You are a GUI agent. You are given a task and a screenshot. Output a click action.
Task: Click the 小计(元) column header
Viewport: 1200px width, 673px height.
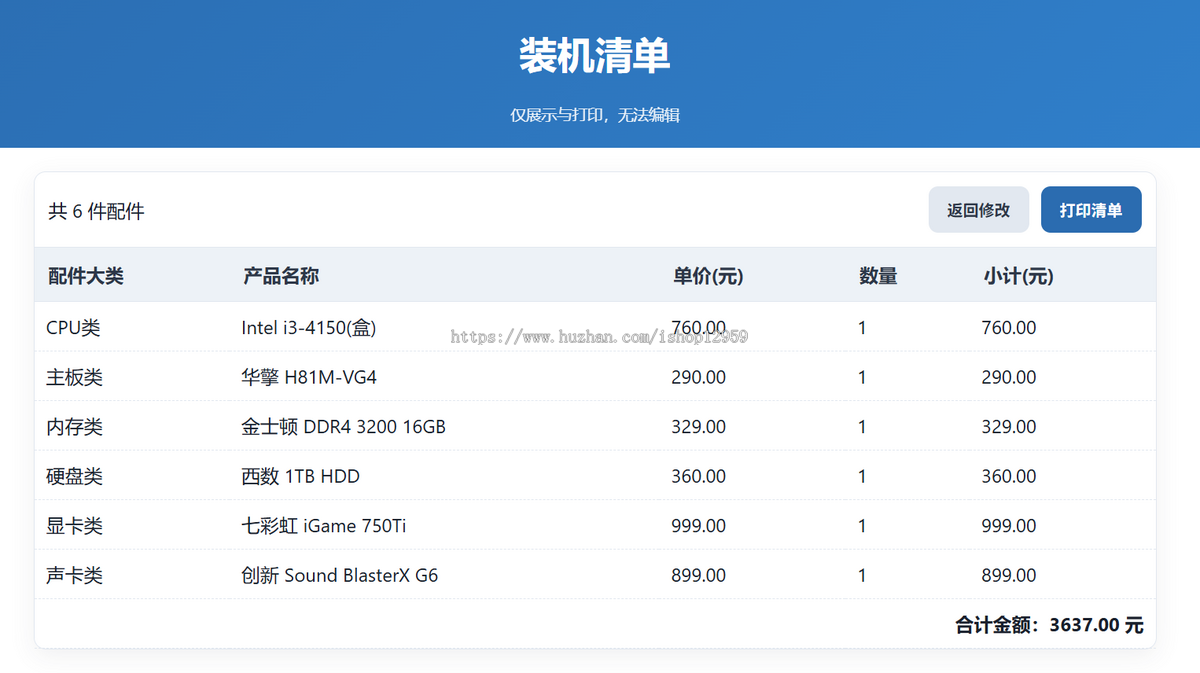tap(1018, 276)
